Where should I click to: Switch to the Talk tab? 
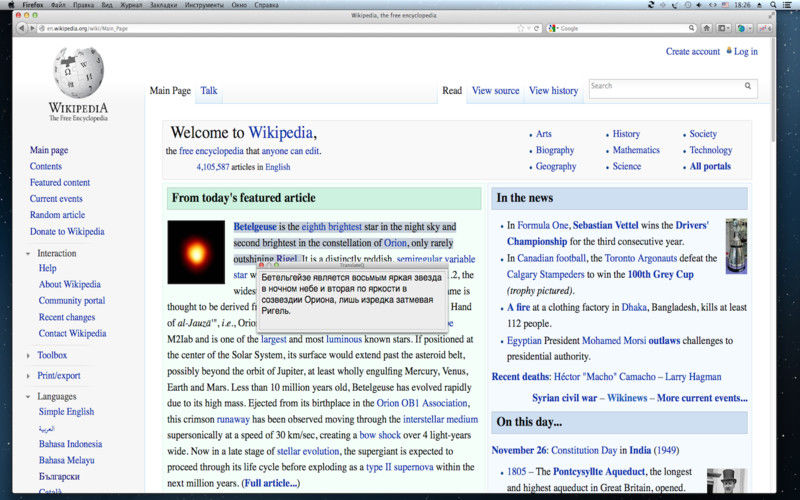point(209,91)
